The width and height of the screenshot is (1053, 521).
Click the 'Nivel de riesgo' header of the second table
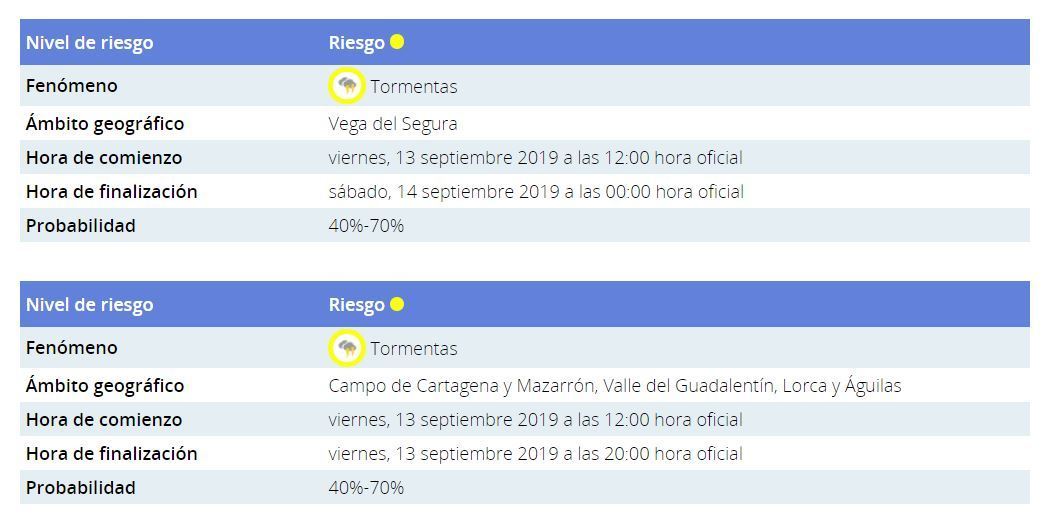tap(90, 305)
